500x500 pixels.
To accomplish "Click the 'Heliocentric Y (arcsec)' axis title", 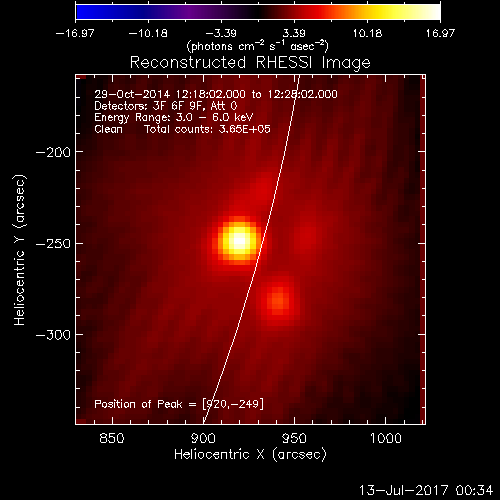I will point(20,250).
